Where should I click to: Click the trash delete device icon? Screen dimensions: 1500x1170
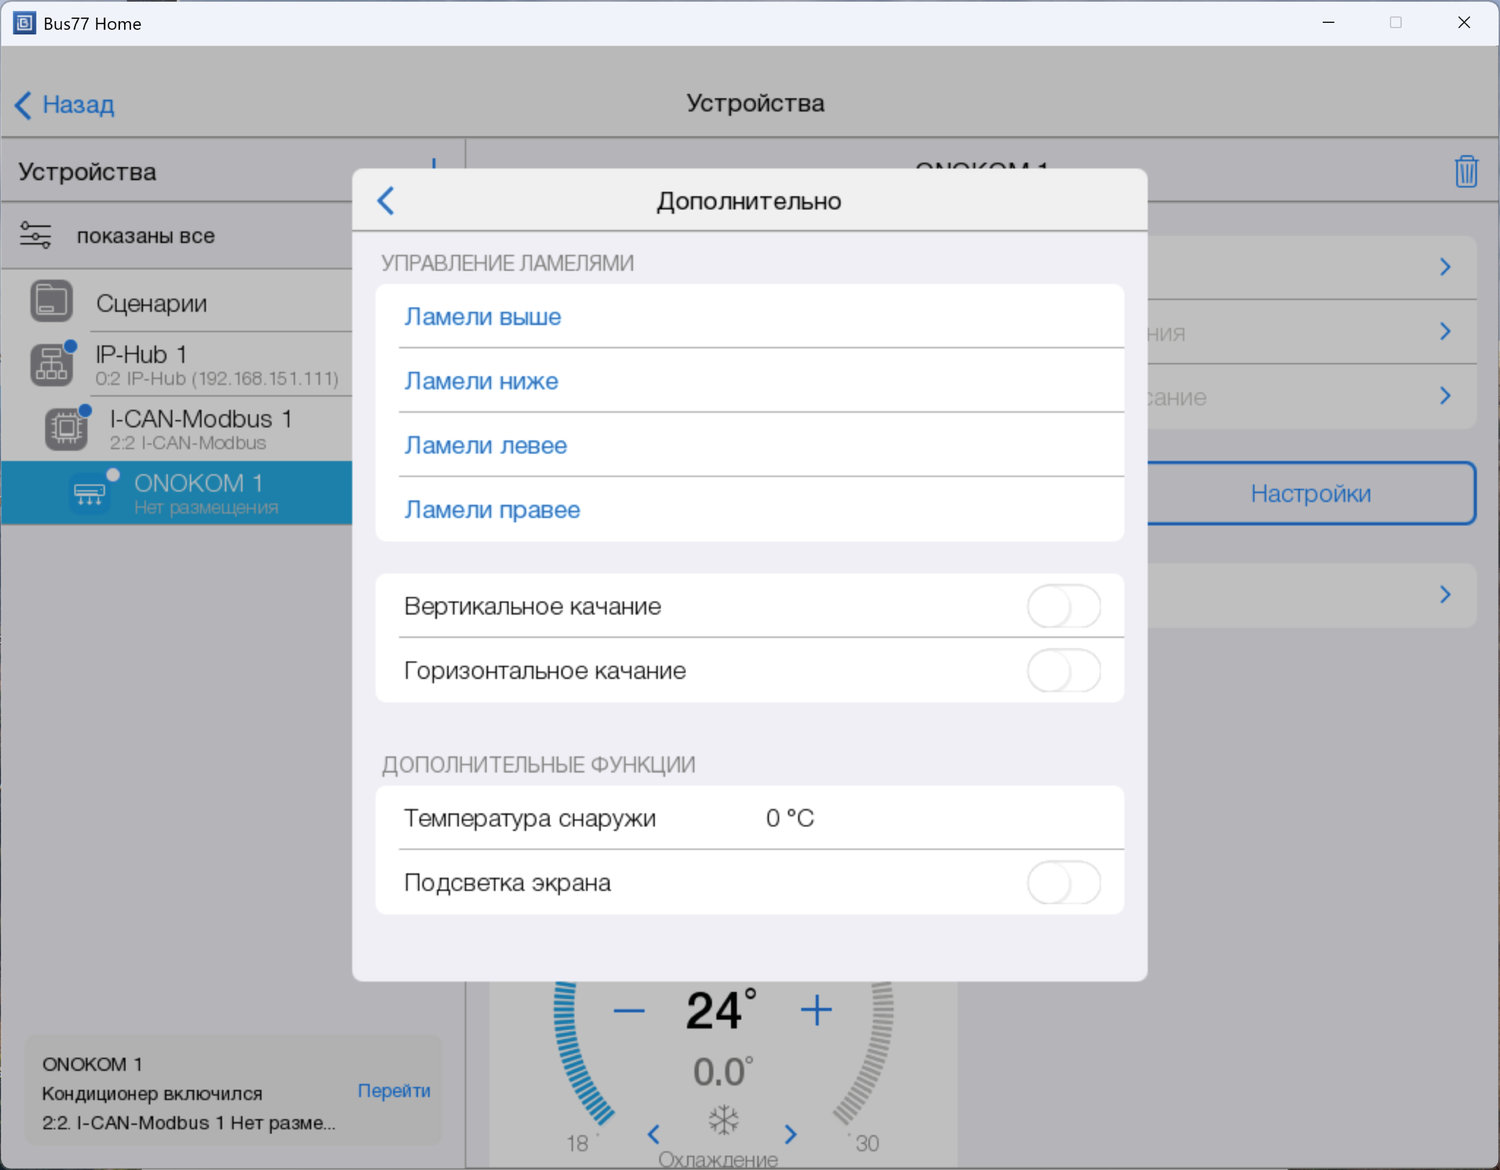1465,172
